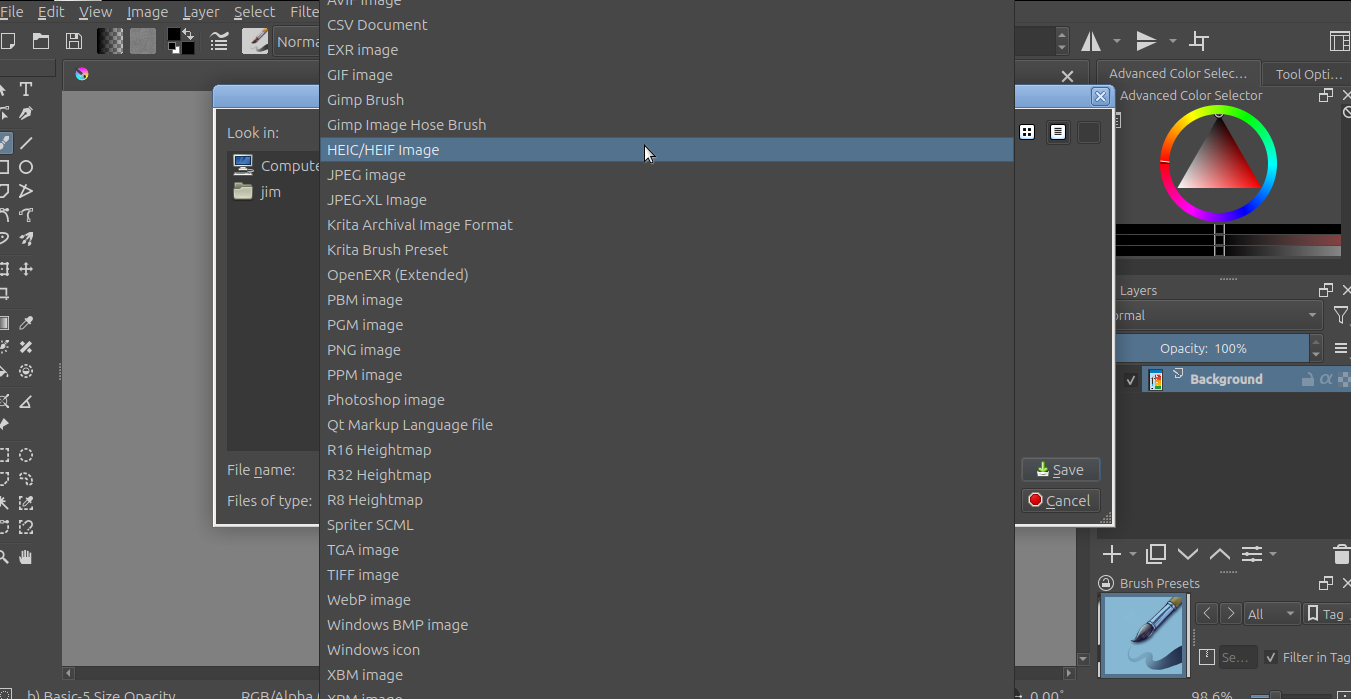Uncheck the Filter in Tag checkbox
Image resolution: width=1351 pixels, height=699 pixels.
pos(1271,657)
